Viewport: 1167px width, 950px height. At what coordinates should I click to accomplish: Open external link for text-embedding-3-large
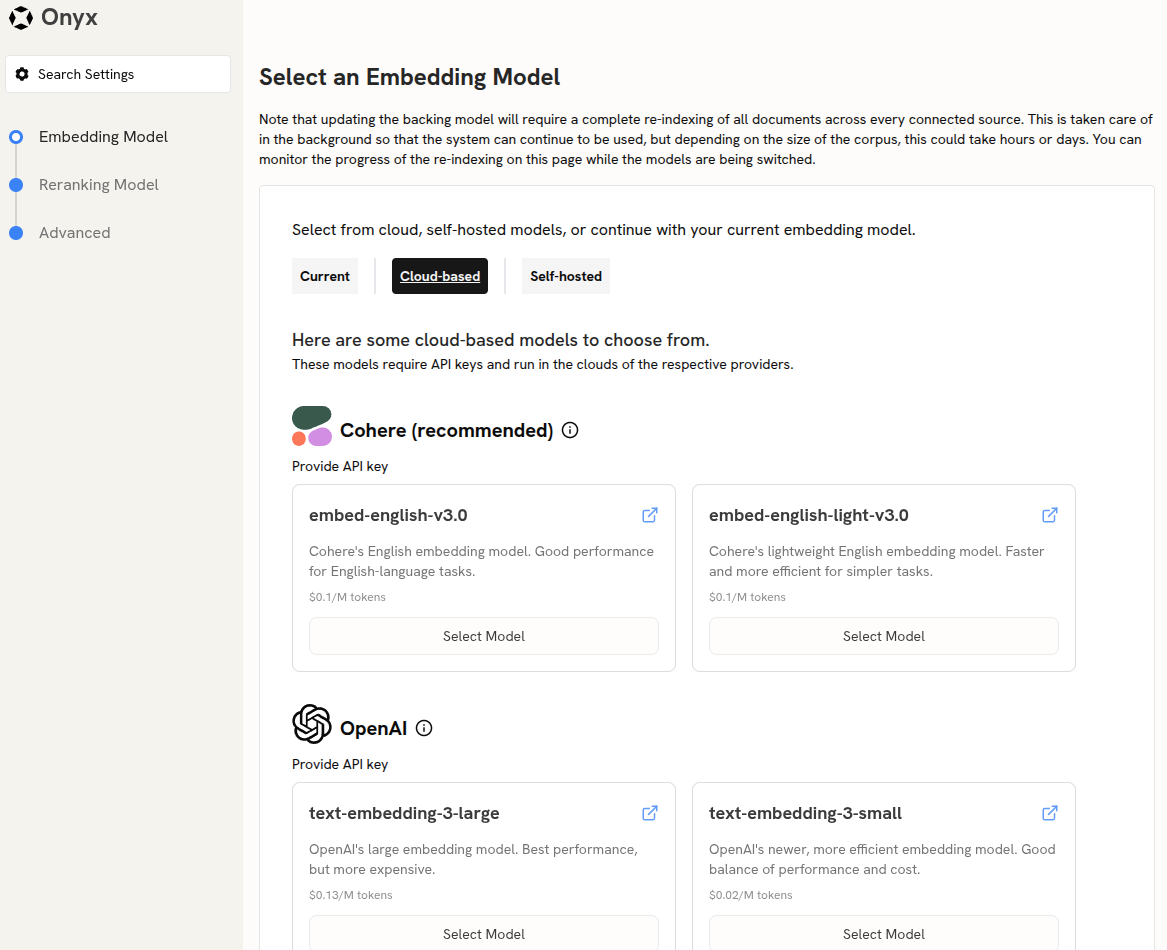pyautogui.click(x=650, y=813)
